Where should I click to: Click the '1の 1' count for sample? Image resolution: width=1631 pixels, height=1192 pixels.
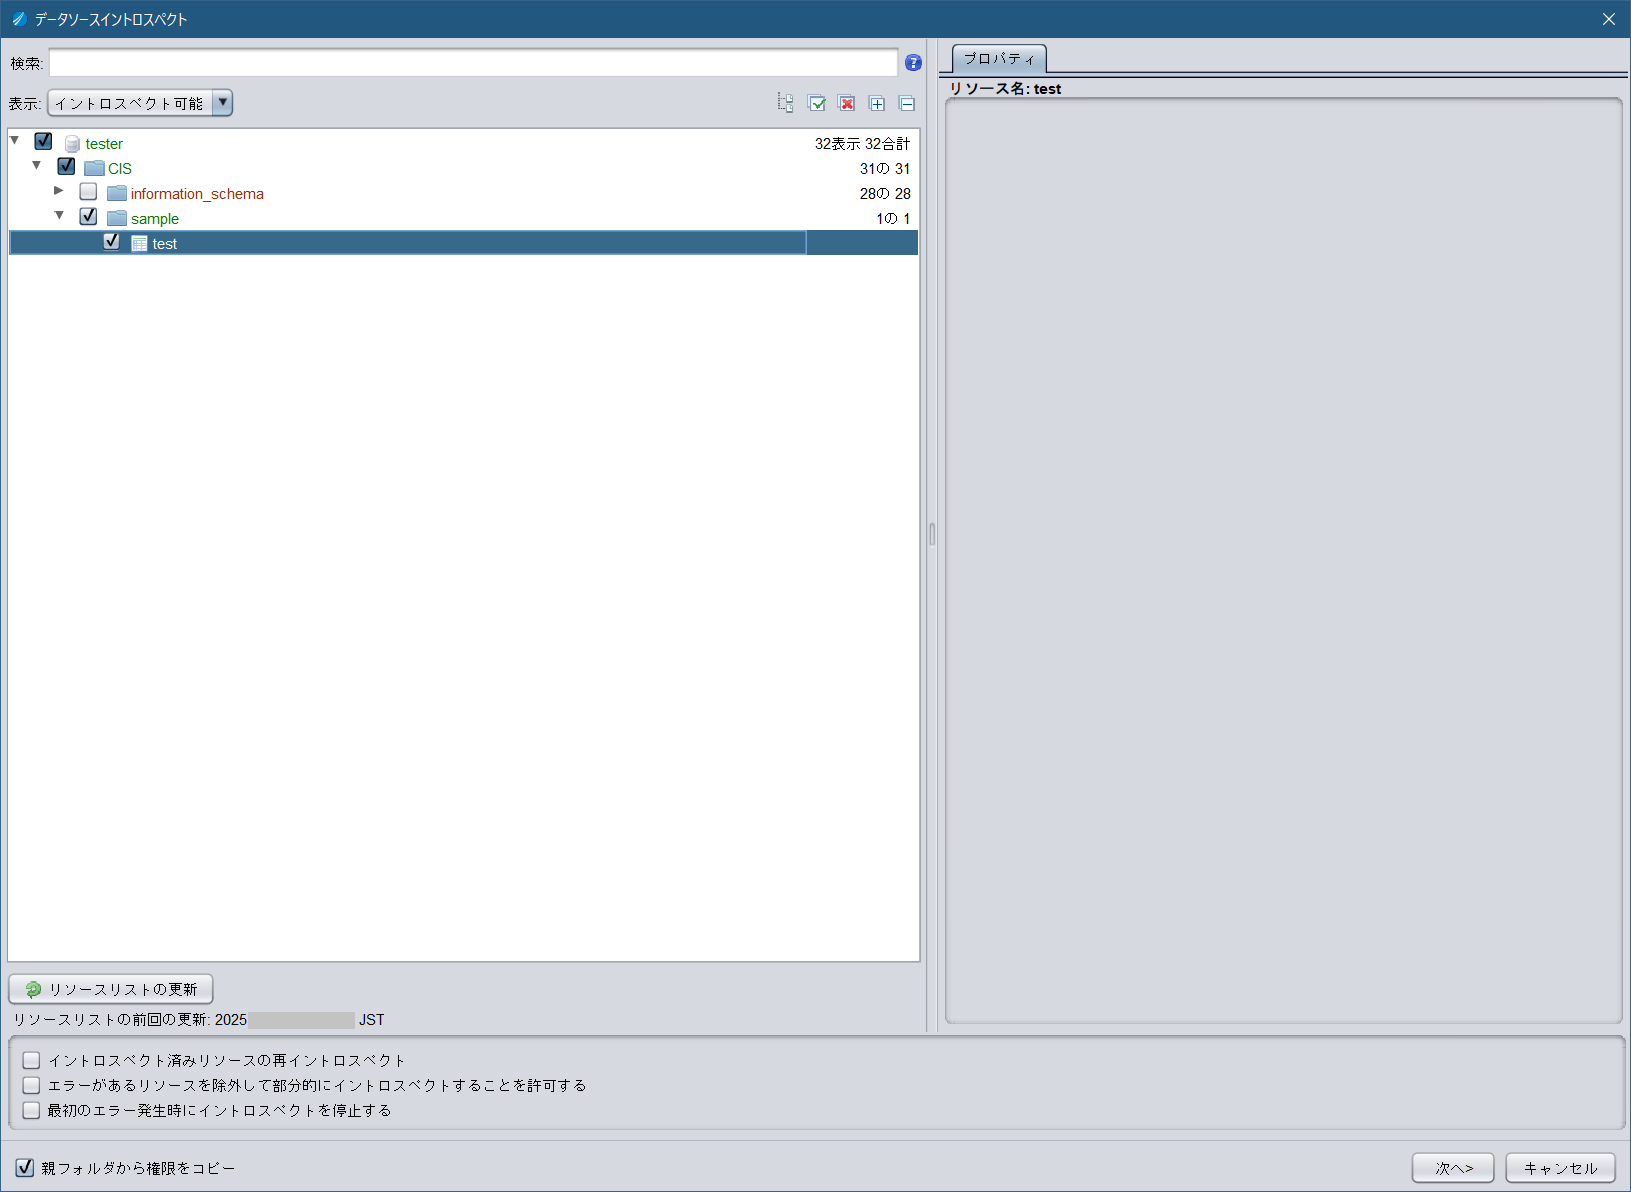coord(893,219)
